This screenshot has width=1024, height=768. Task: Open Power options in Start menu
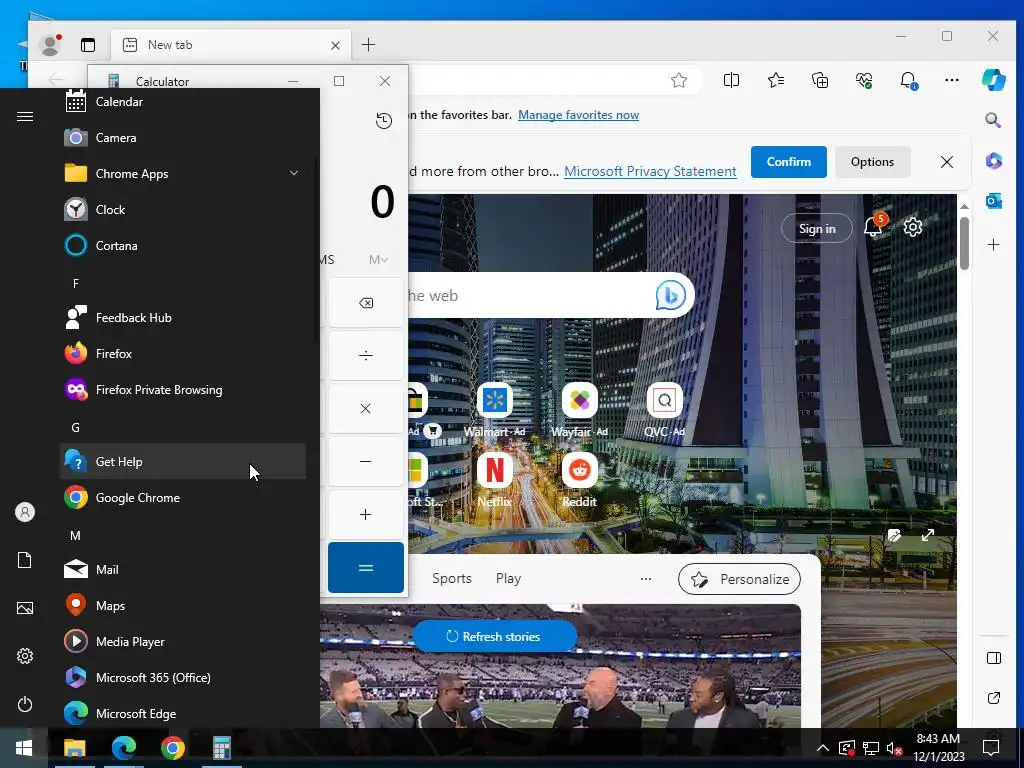pyautogui.click(x=25, y=705)
